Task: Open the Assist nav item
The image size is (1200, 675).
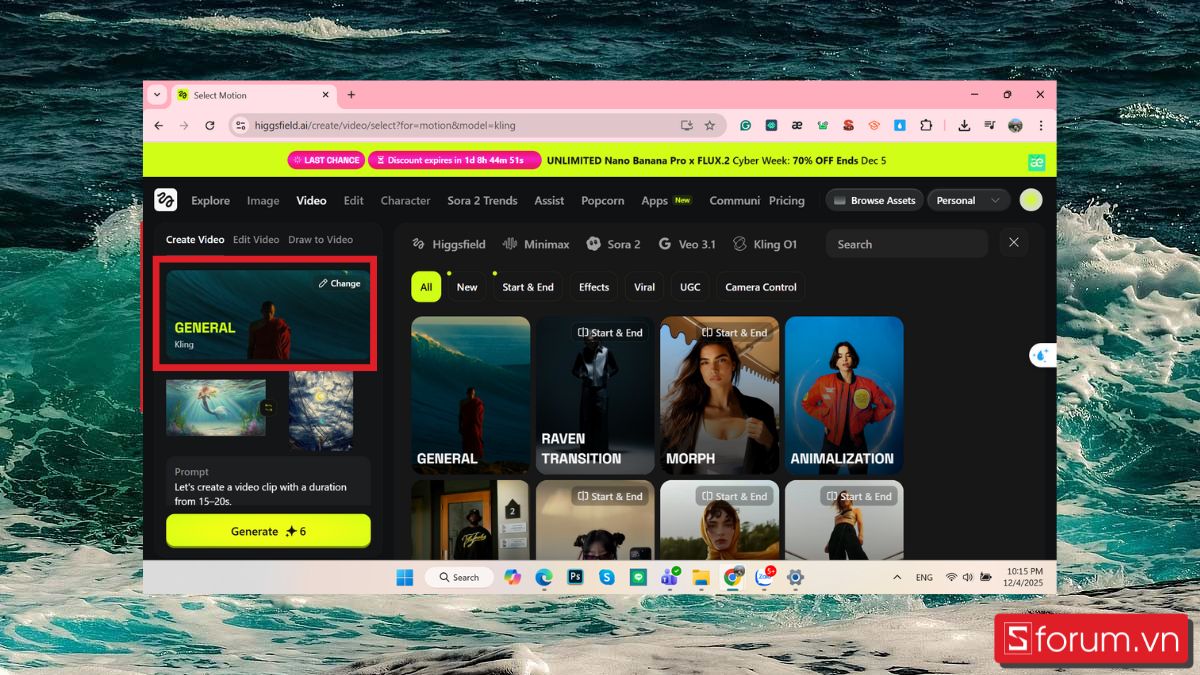Action: (x=549, y=200)
